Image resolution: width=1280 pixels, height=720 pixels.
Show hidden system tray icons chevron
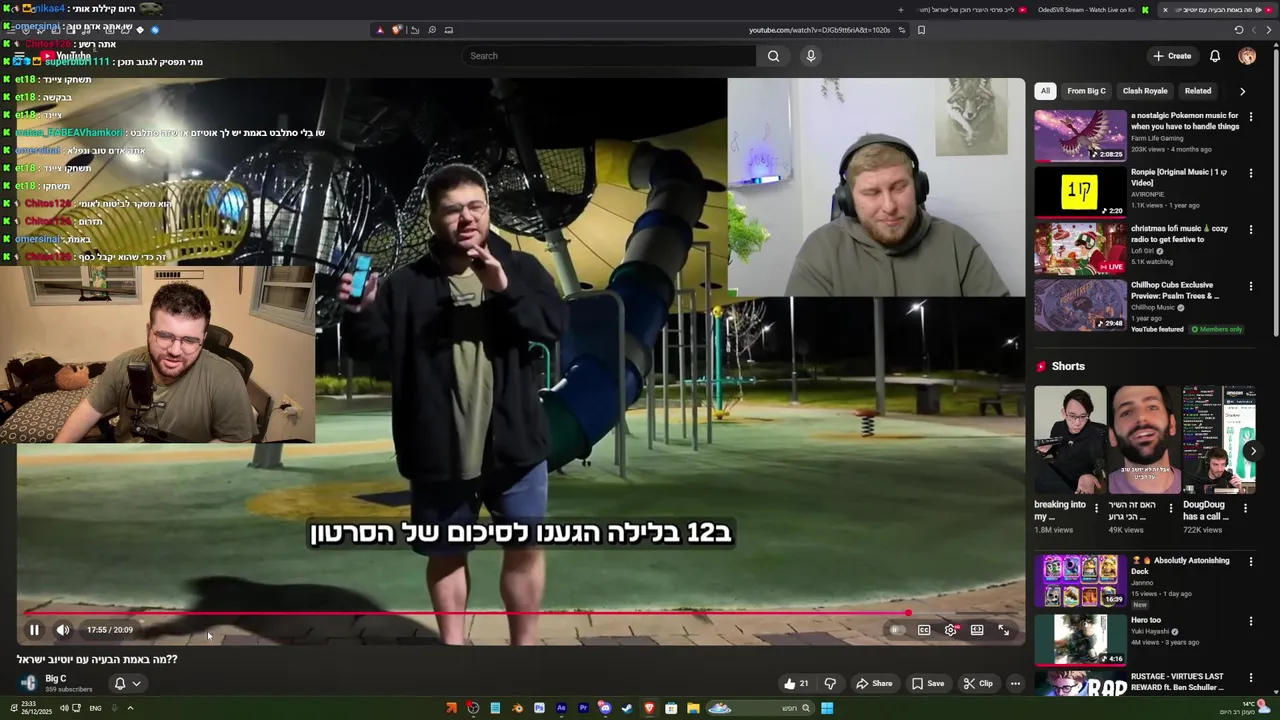coord(130,708)
